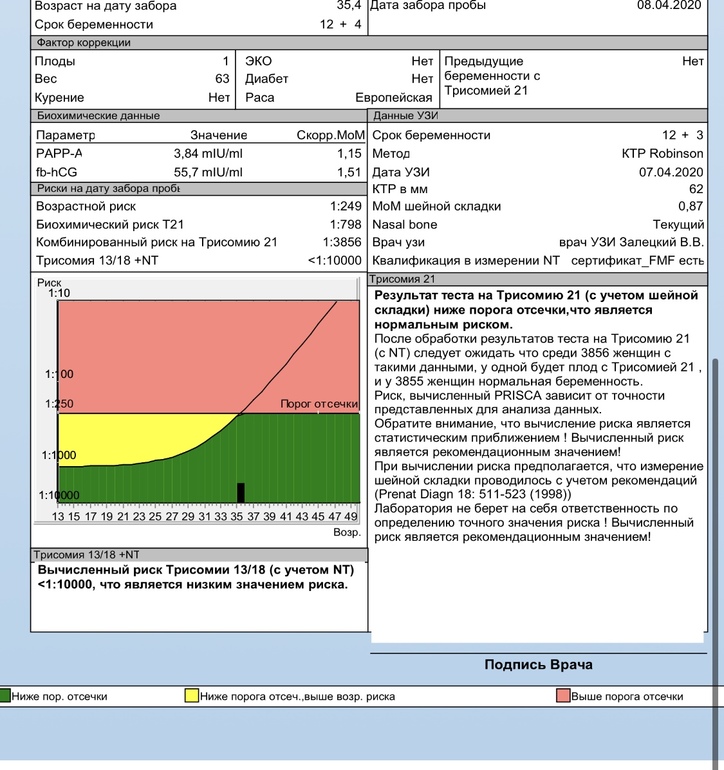724x770 pixels.
Task: Click the yellow legend color square
Action: pyautogui.click(x=191, y=696)
